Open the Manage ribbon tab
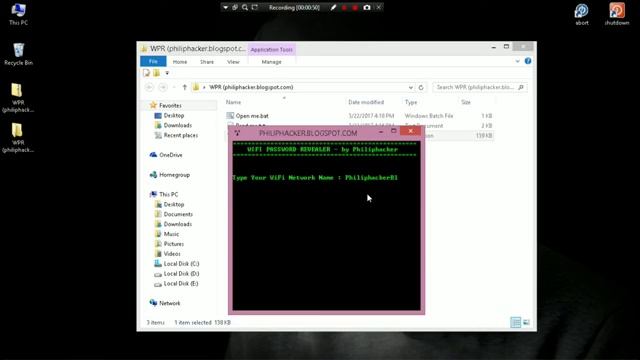640x360 pixels. (271, 62)
